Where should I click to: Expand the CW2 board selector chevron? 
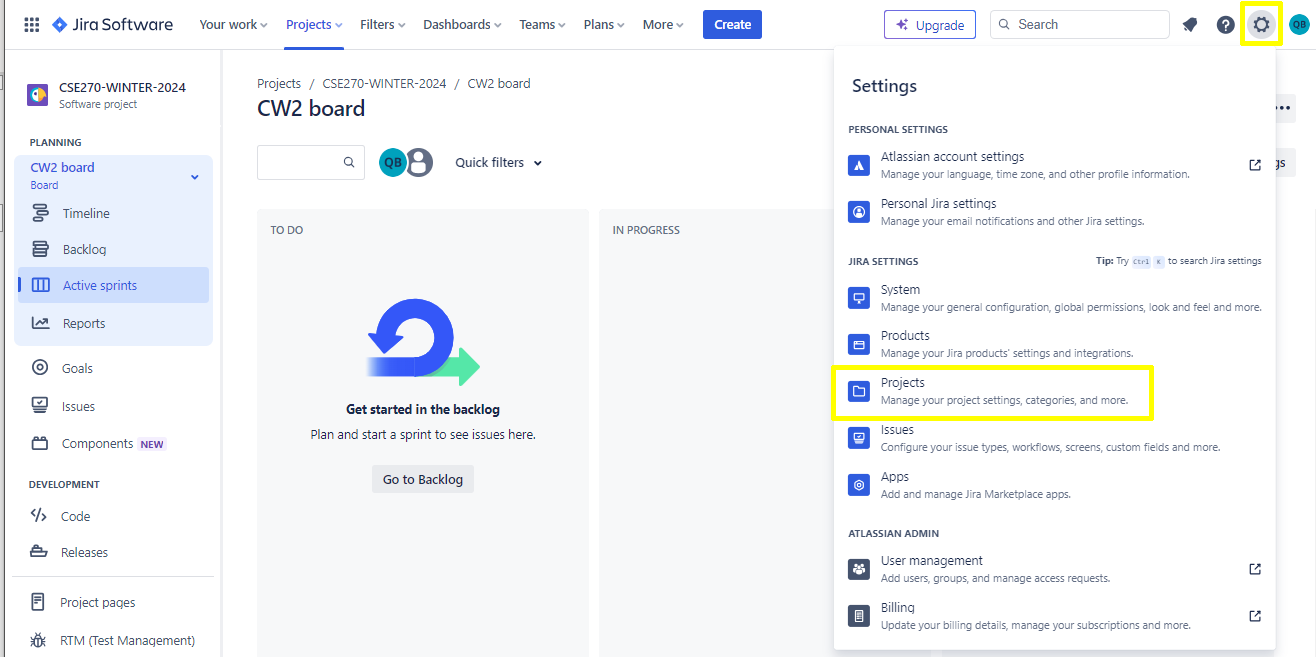point(194,177)
